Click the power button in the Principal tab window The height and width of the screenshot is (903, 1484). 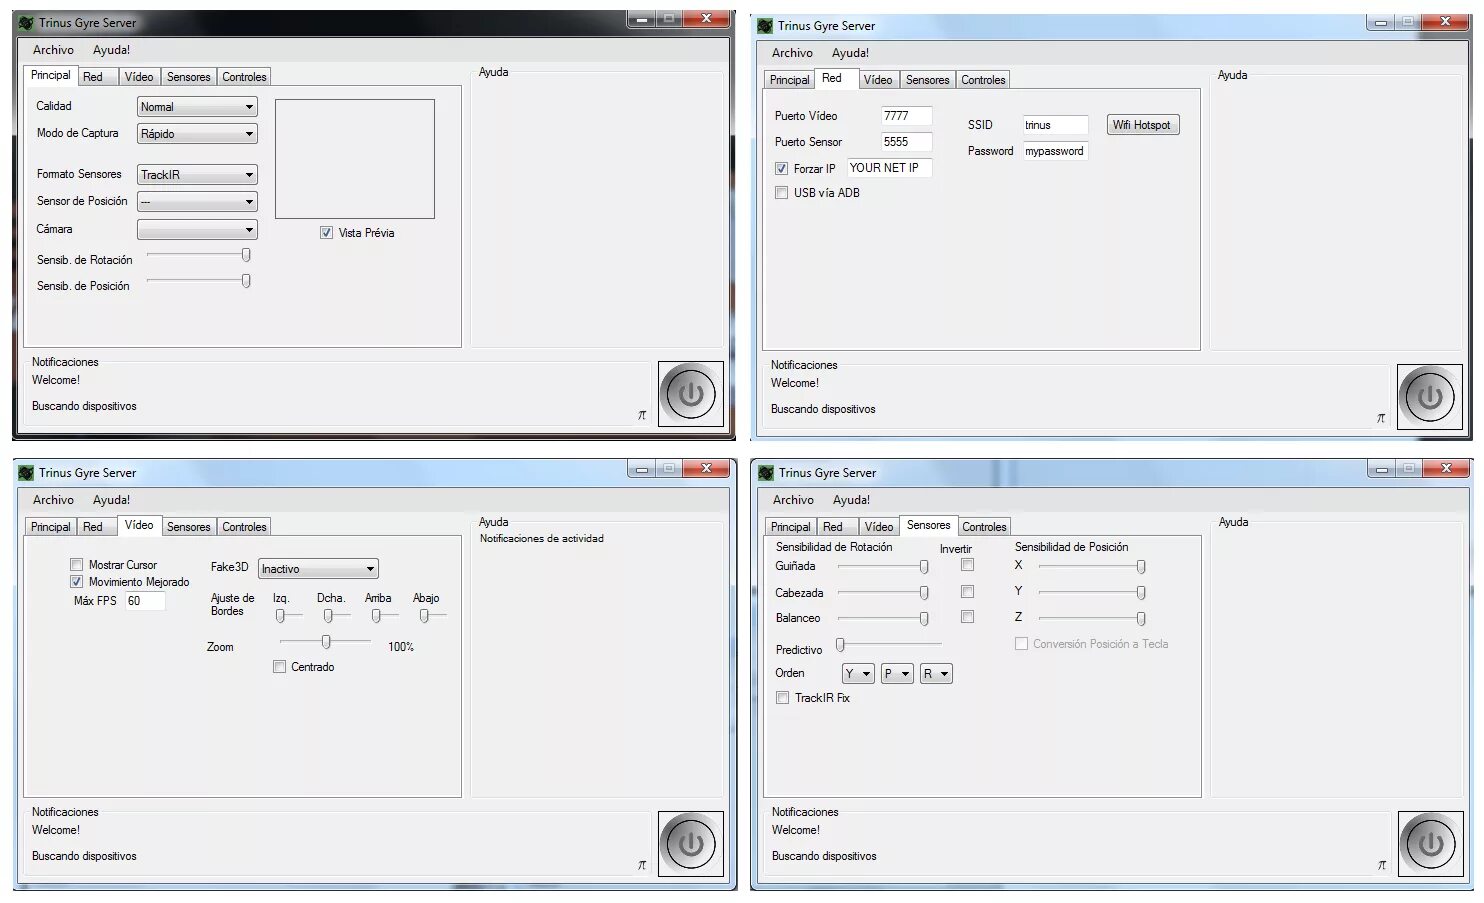691,394
